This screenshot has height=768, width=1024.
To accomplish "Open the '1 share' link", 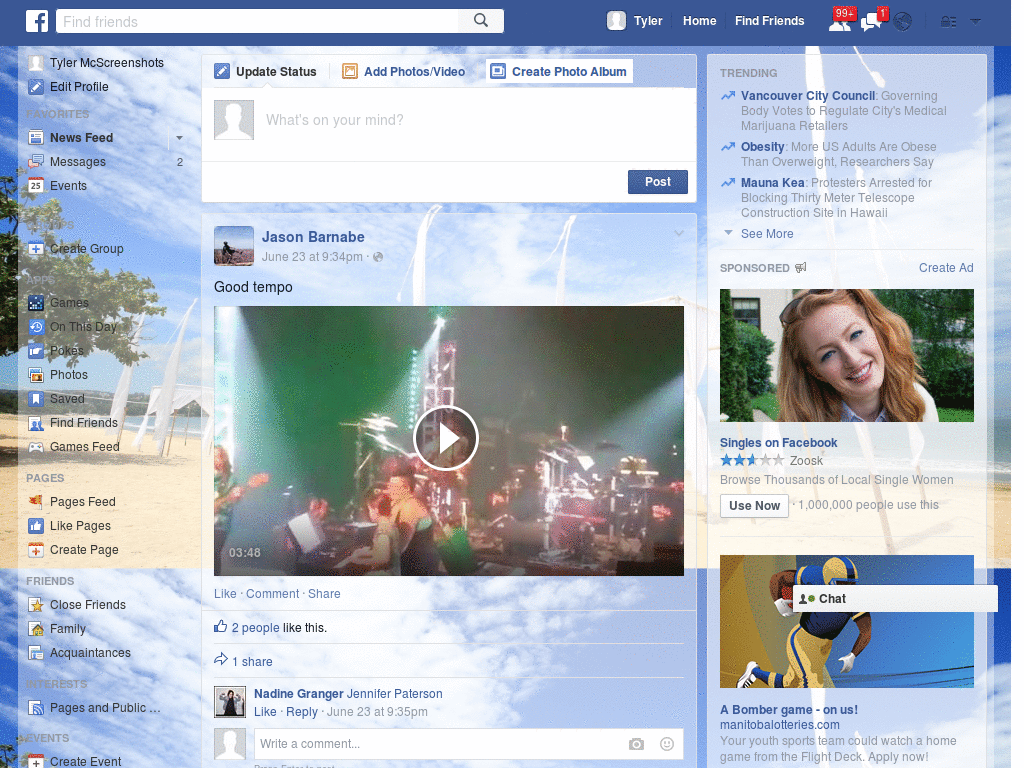I will (x=252, y=662).
